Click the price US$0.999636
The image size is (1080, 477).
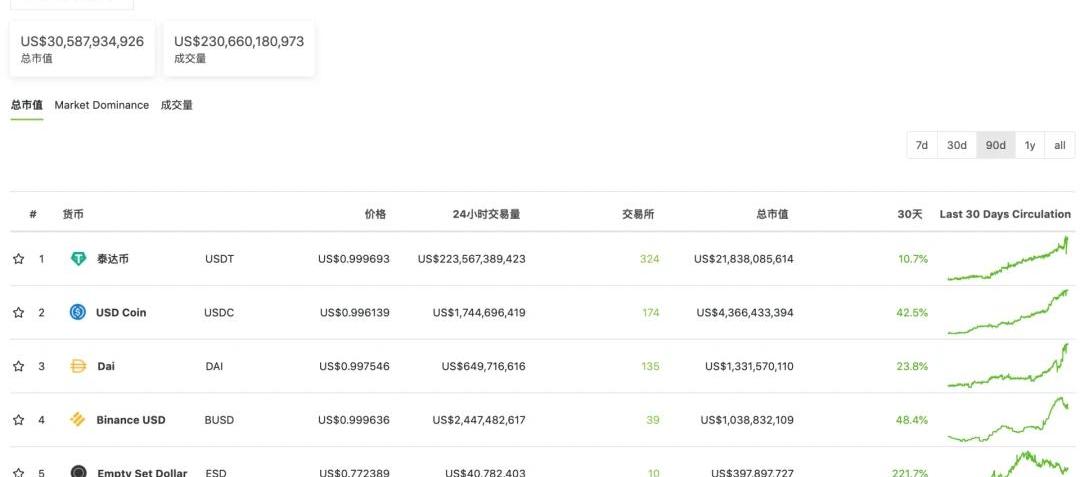(x=354, y=420)
